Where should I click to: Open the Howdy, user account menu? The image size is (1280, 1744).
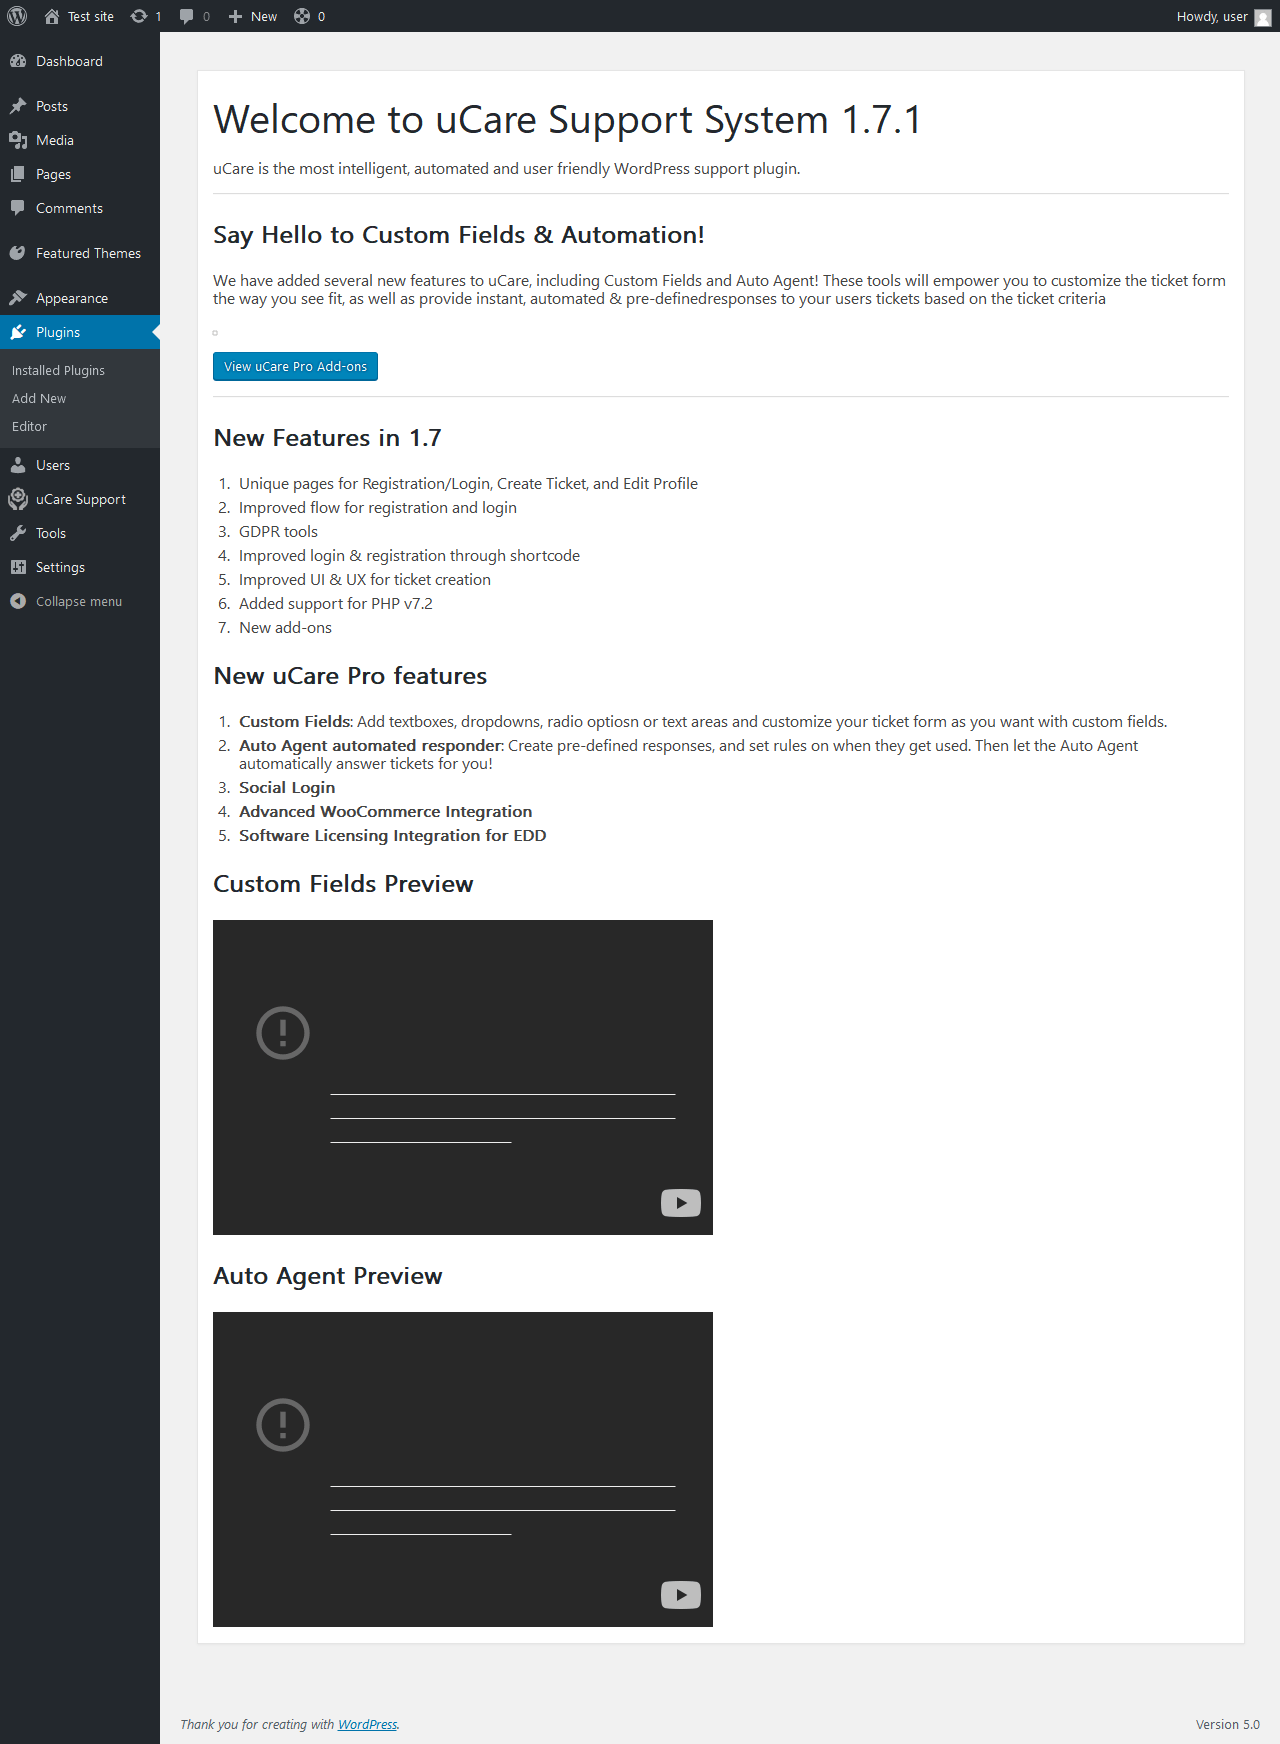tap(1224, 16)
